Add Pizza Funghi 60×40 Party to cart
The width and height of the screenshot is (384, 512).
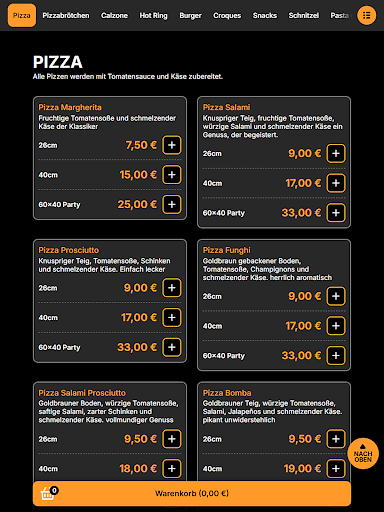(336, 355)
